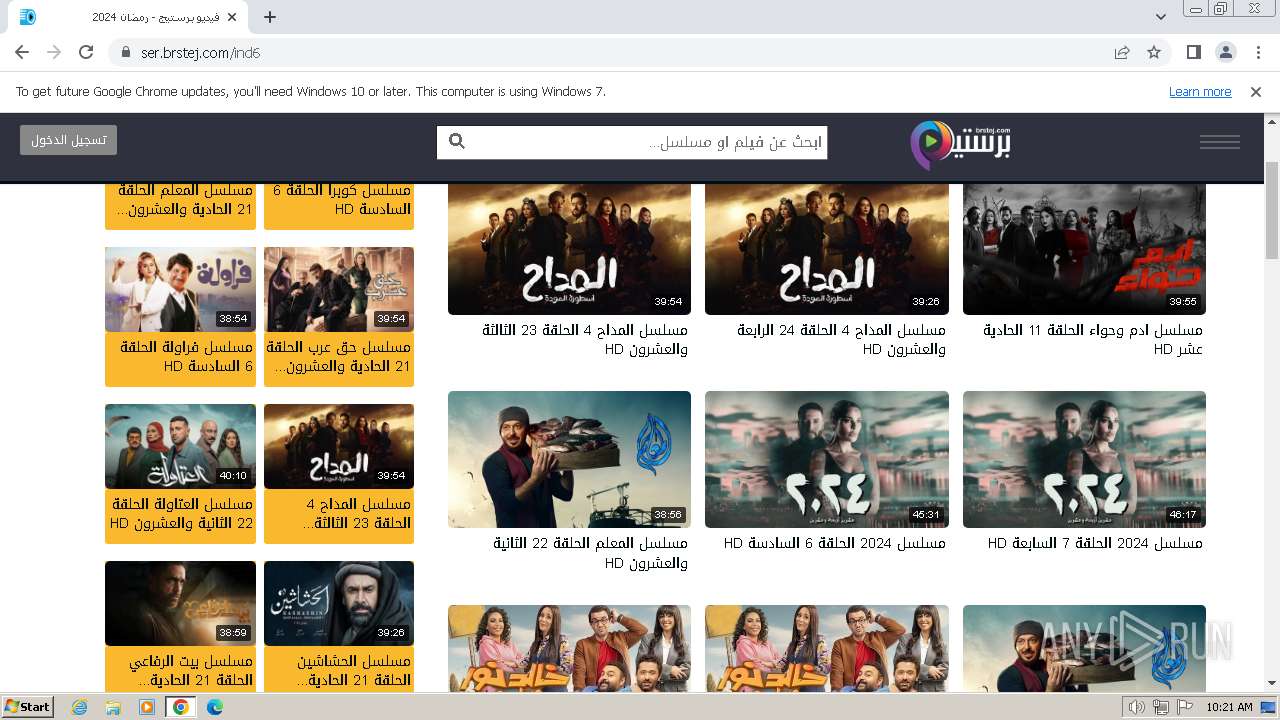Open the Windows Start button
Viewport: 1280px width, 720px height.
[x=27, y=706]
